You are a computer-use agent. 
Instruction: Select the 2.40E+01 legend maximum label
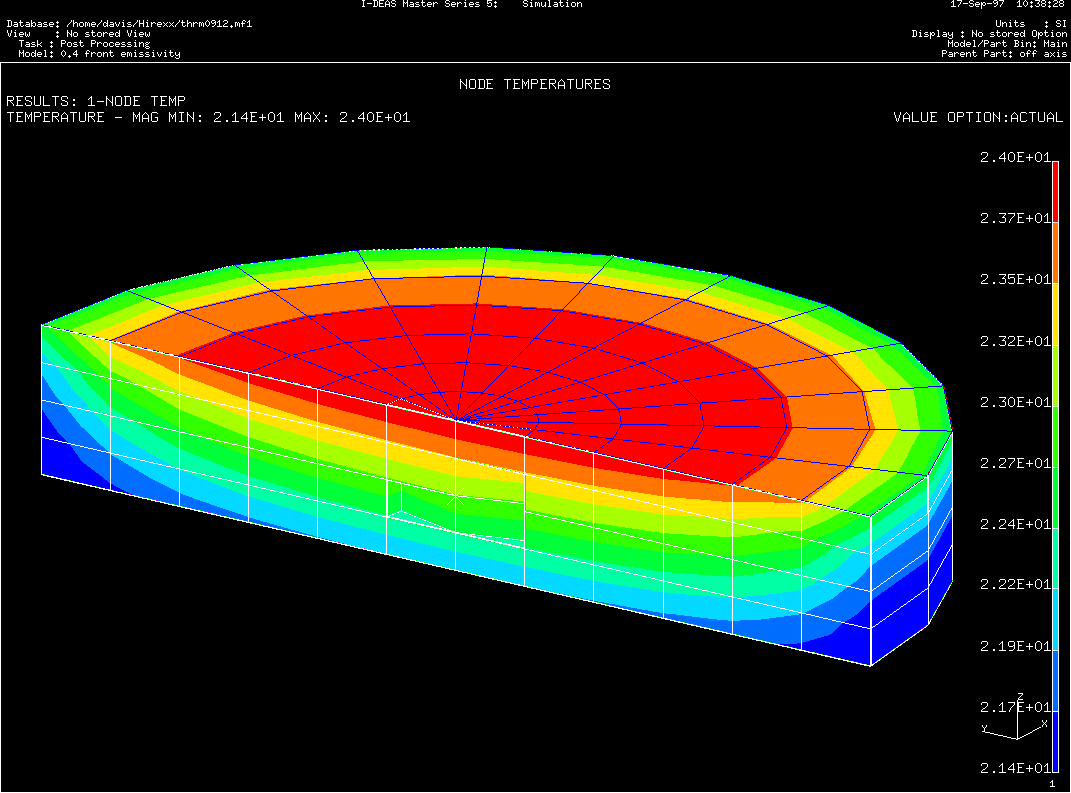[1014, 157]
